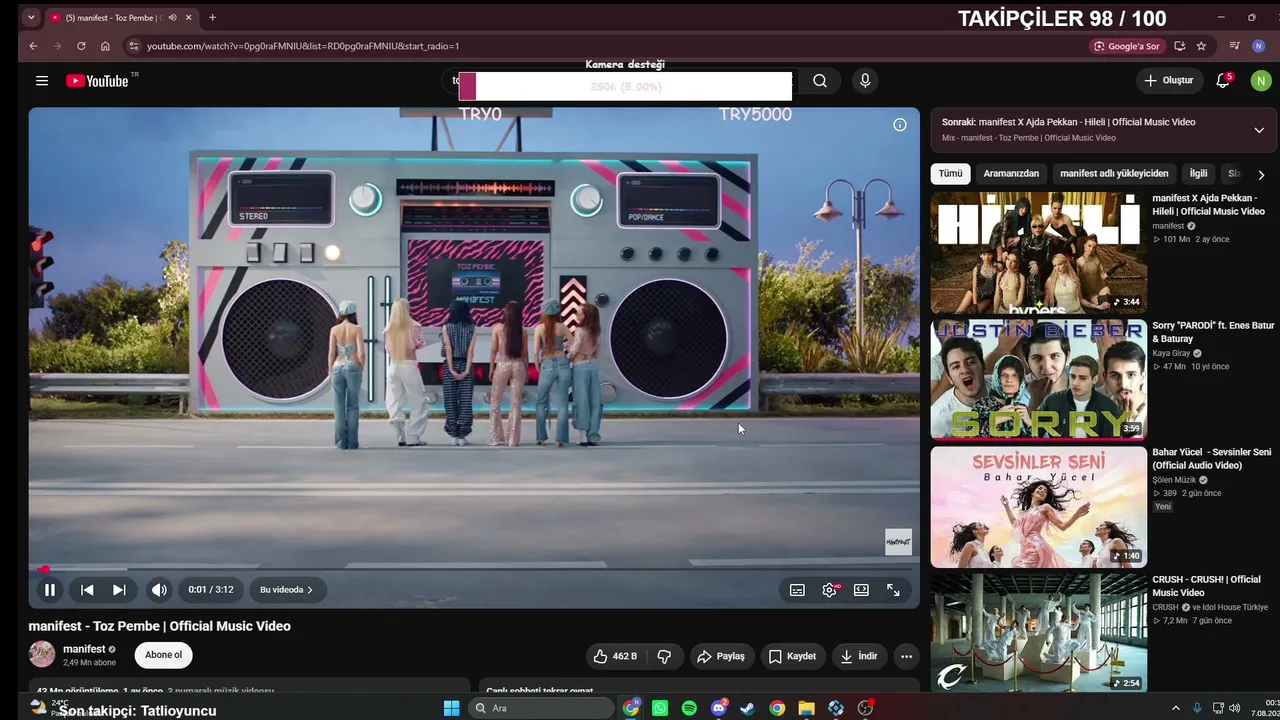Like the Toz Pembe video

pyautogui.click(x=615, y=656)
